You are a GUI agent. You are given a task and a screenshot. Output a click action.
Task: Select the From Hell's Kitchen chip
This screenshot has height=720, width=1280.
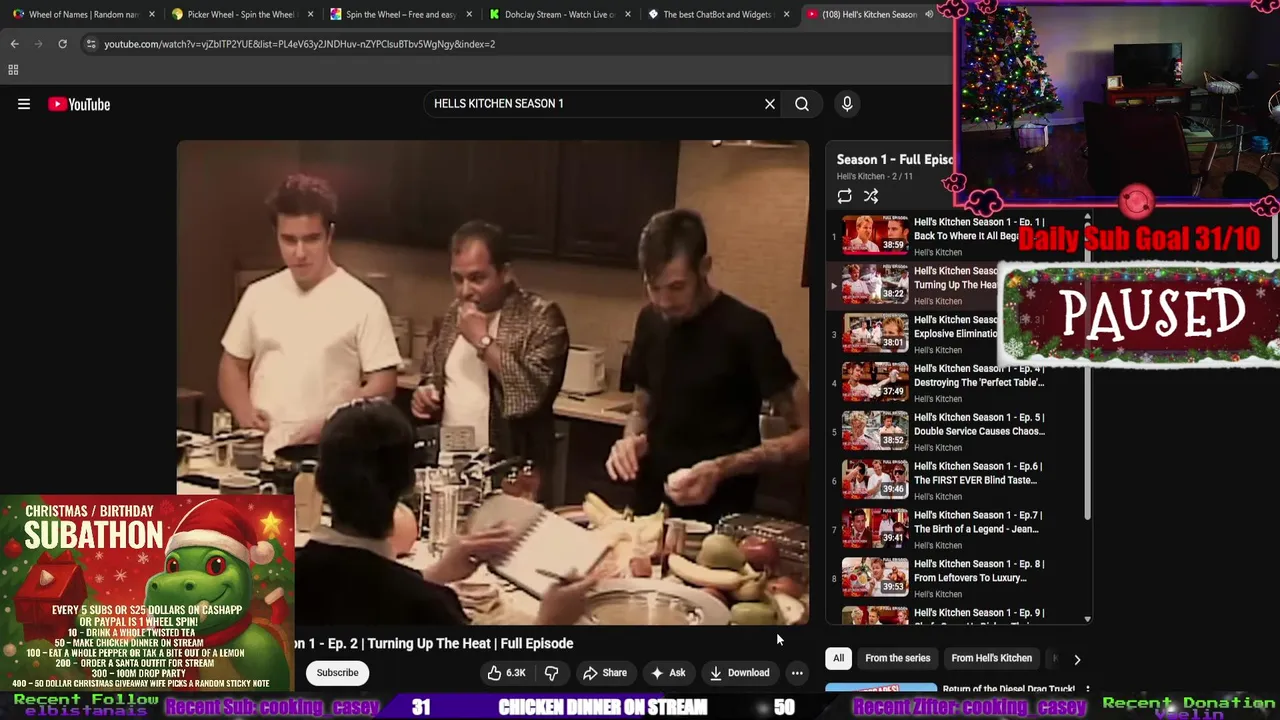click(991, 658)
